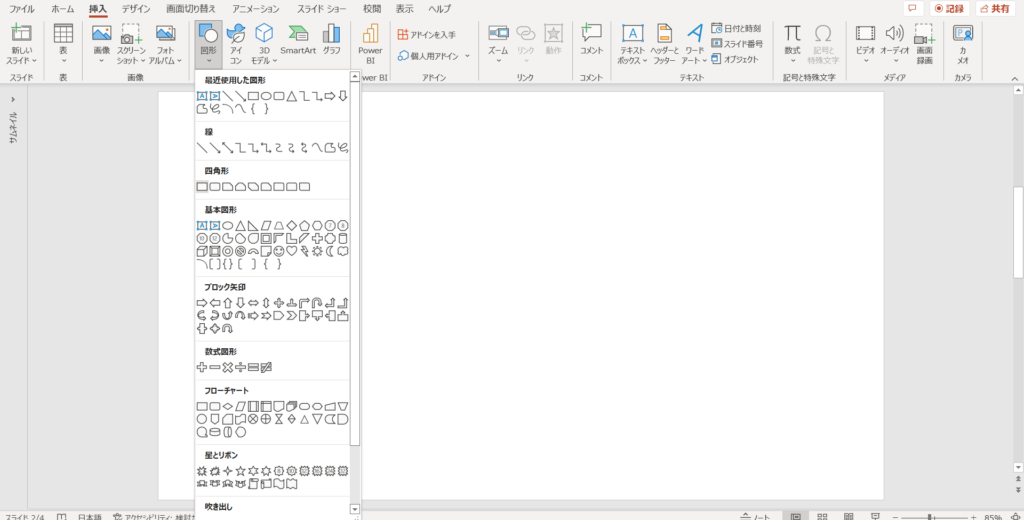Screen dimensions: 1024x520
Task: Open the ヘッダーとフッター dialog
Action: 664,44
